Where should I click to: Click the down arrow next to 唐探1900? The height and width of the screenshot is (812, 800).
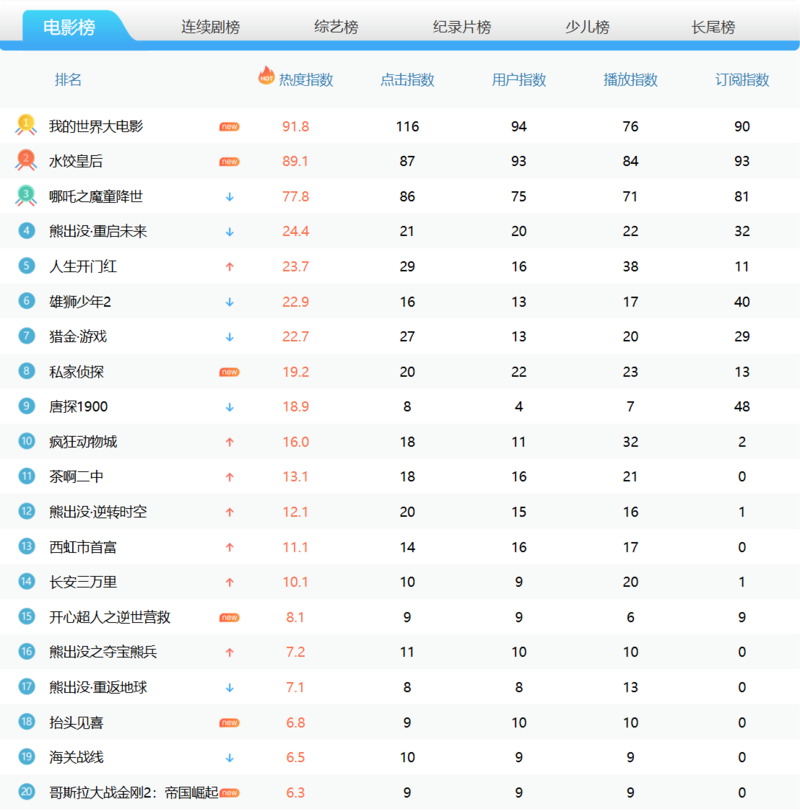(229, 407)
